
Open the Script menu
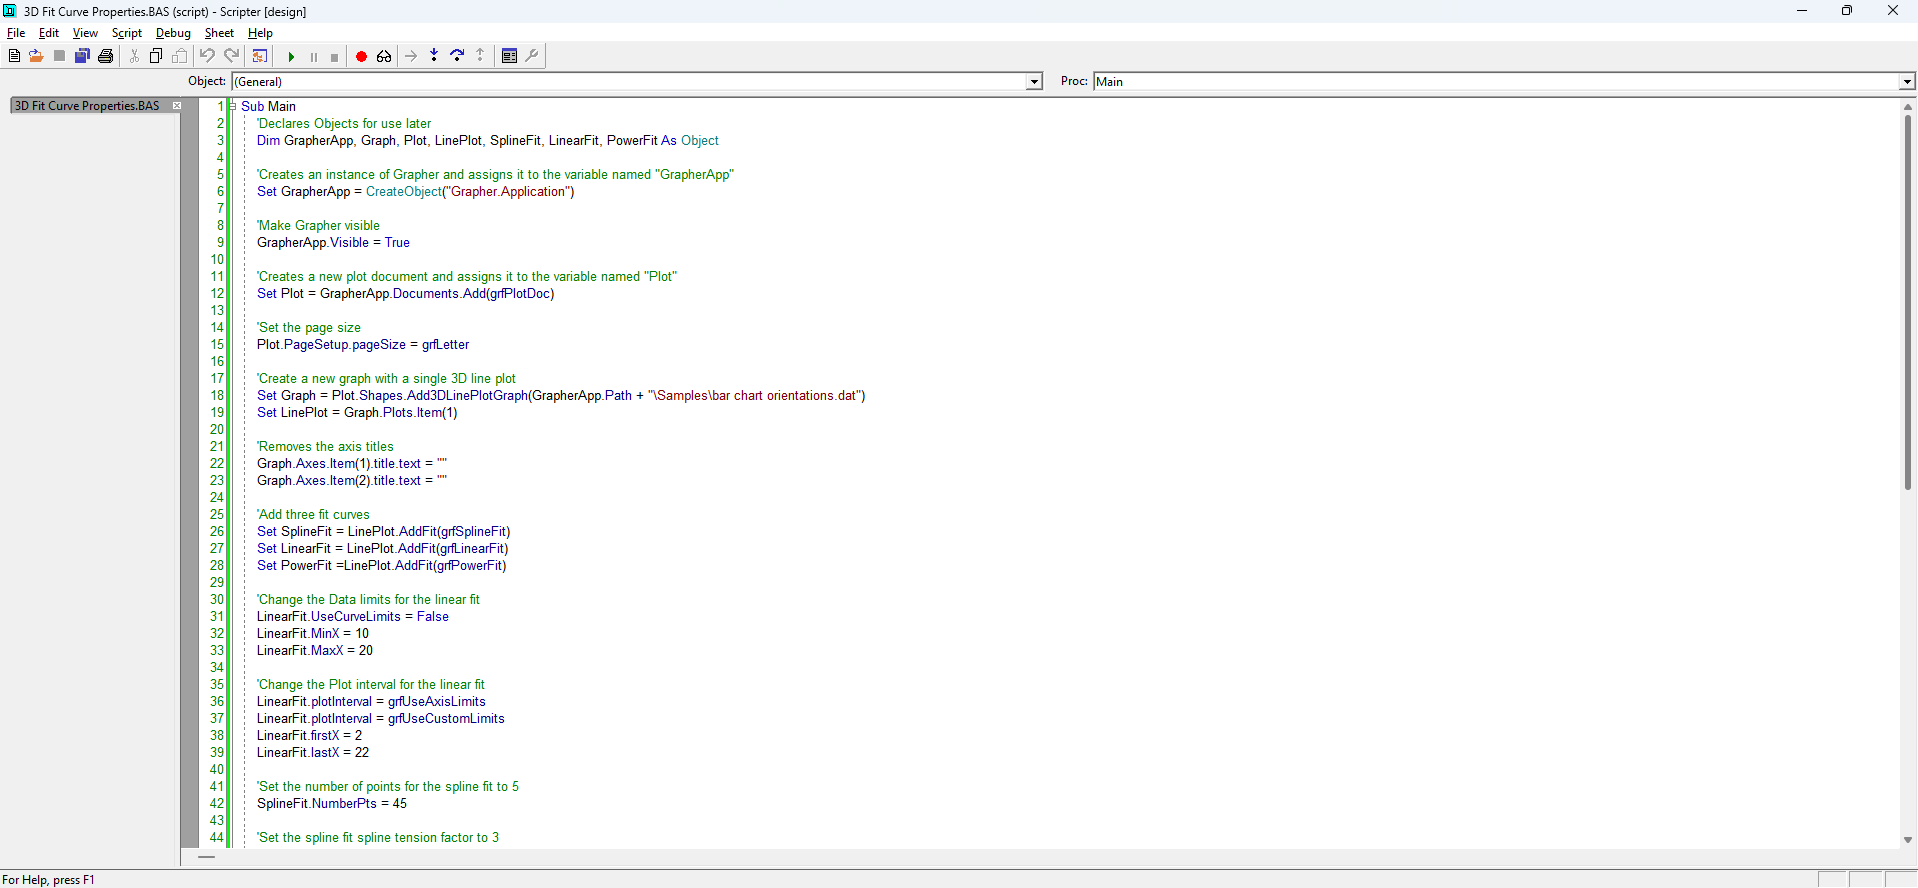pyautogui.click(x=127, y=33)
